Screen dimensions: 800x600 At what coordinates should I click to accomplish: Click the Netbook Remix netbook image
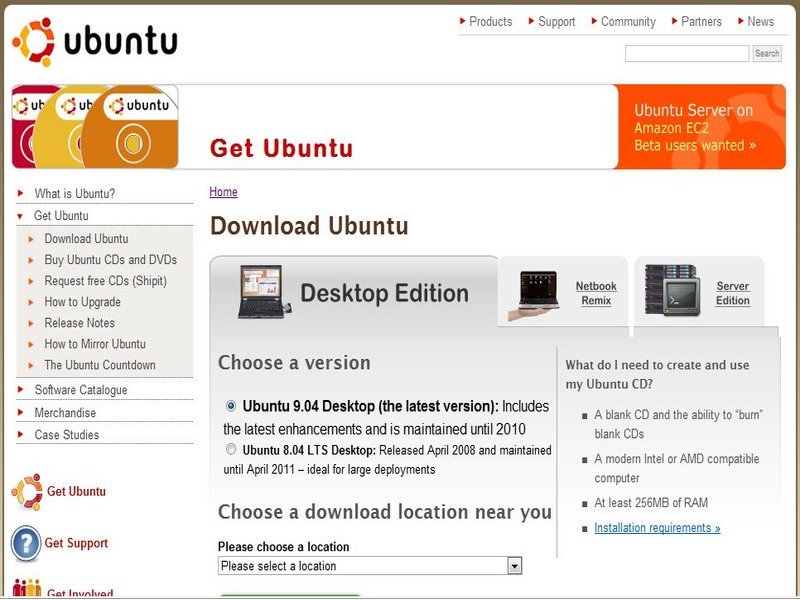click(x=535, y=294)
